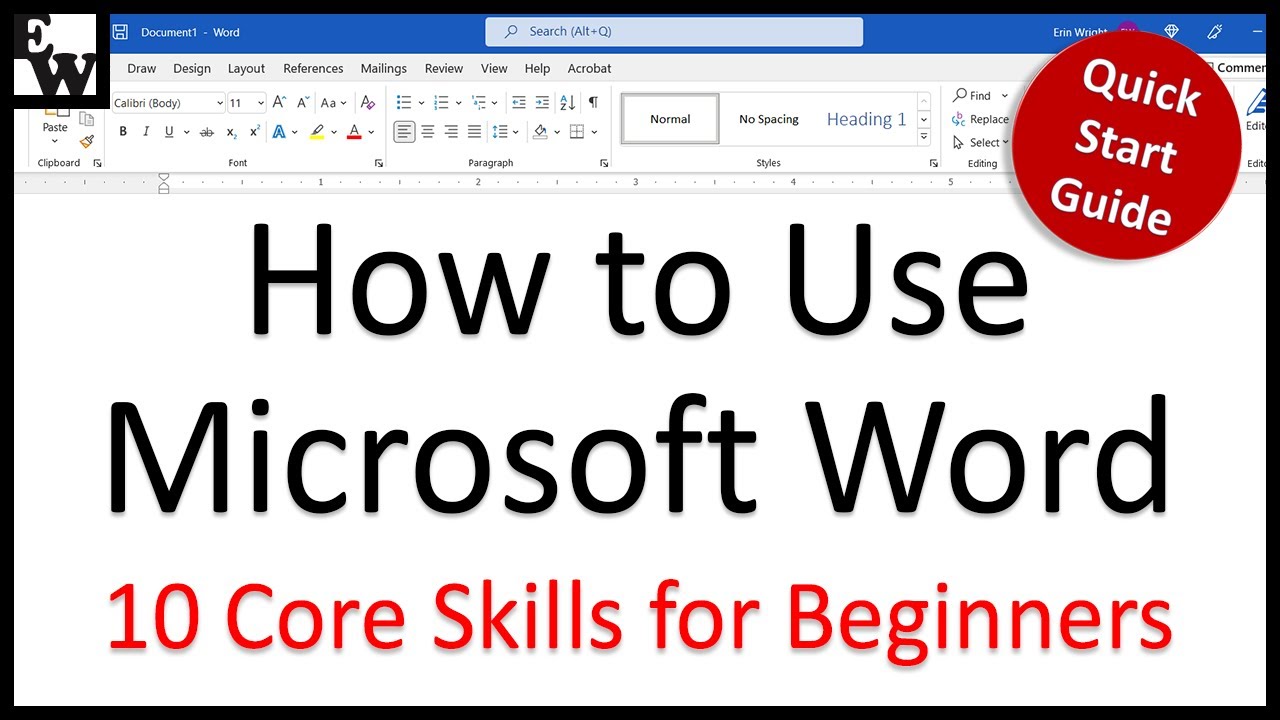
Task: Open the Styles pane launcher
Action: pos(933,163)
